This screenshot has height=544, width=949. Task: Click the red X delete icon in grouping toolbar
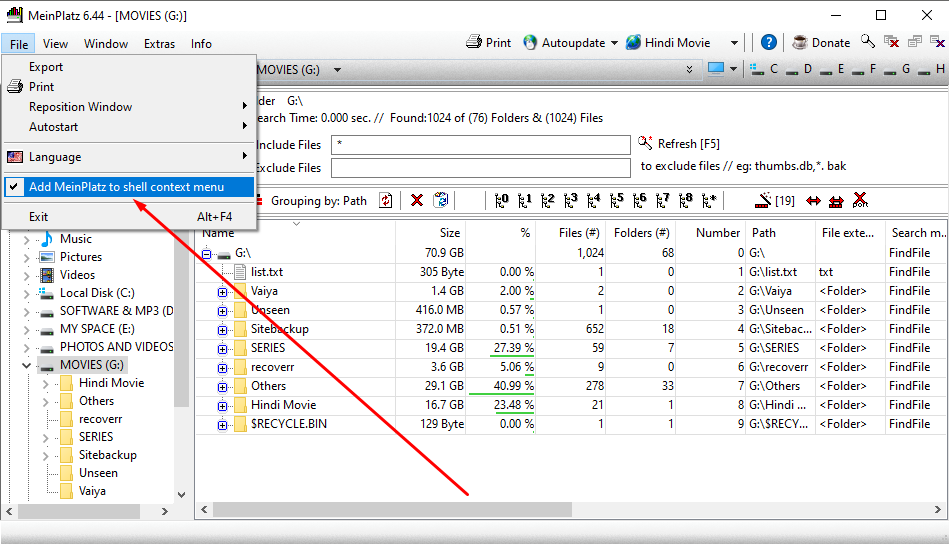[x=416, y=200]
